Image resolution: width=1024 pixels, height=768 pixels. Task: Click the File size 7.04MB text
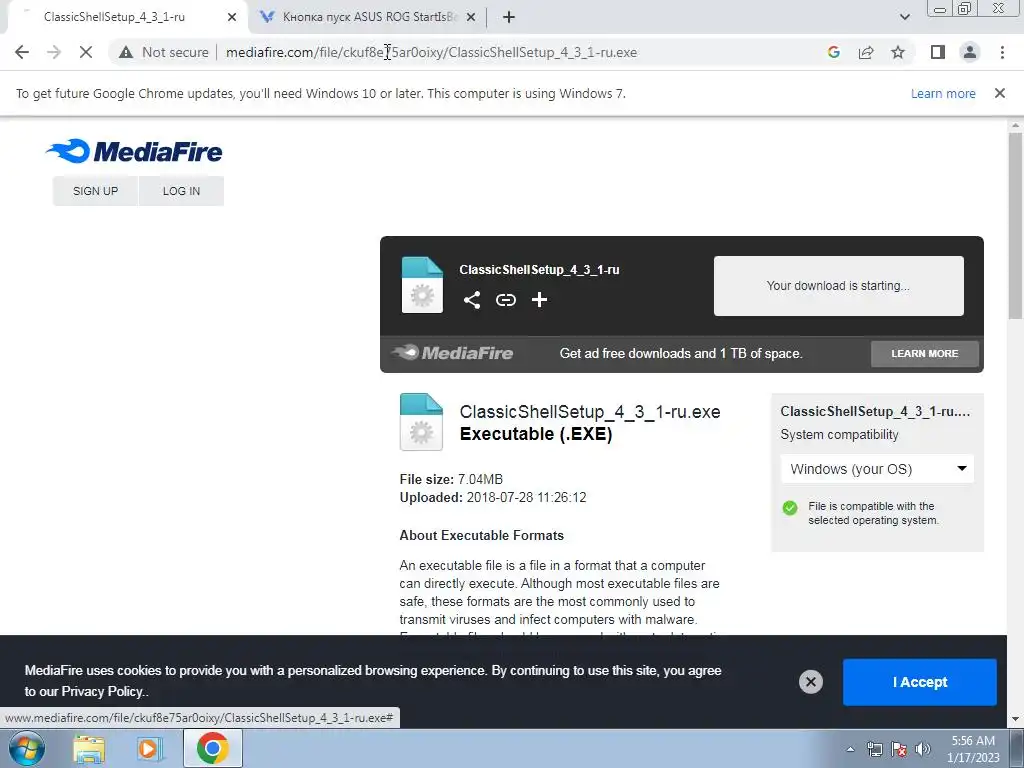(451, 479)
